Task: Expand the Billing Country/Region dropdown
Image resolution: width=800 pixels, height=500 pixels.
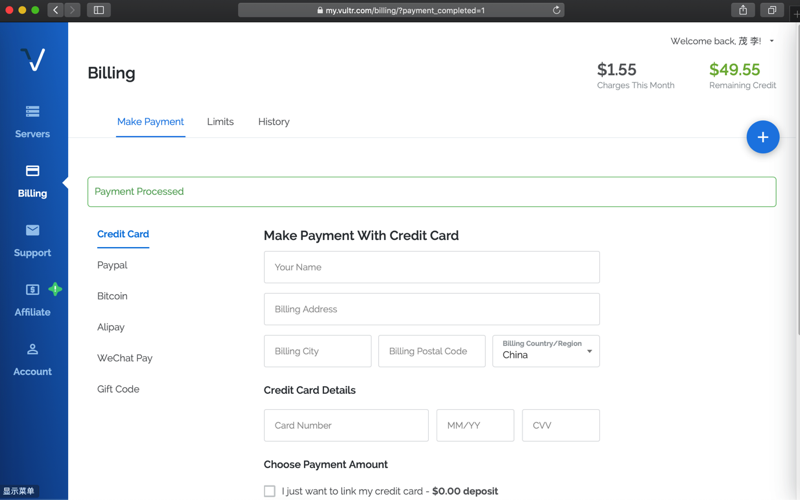Action: [546, 351]
